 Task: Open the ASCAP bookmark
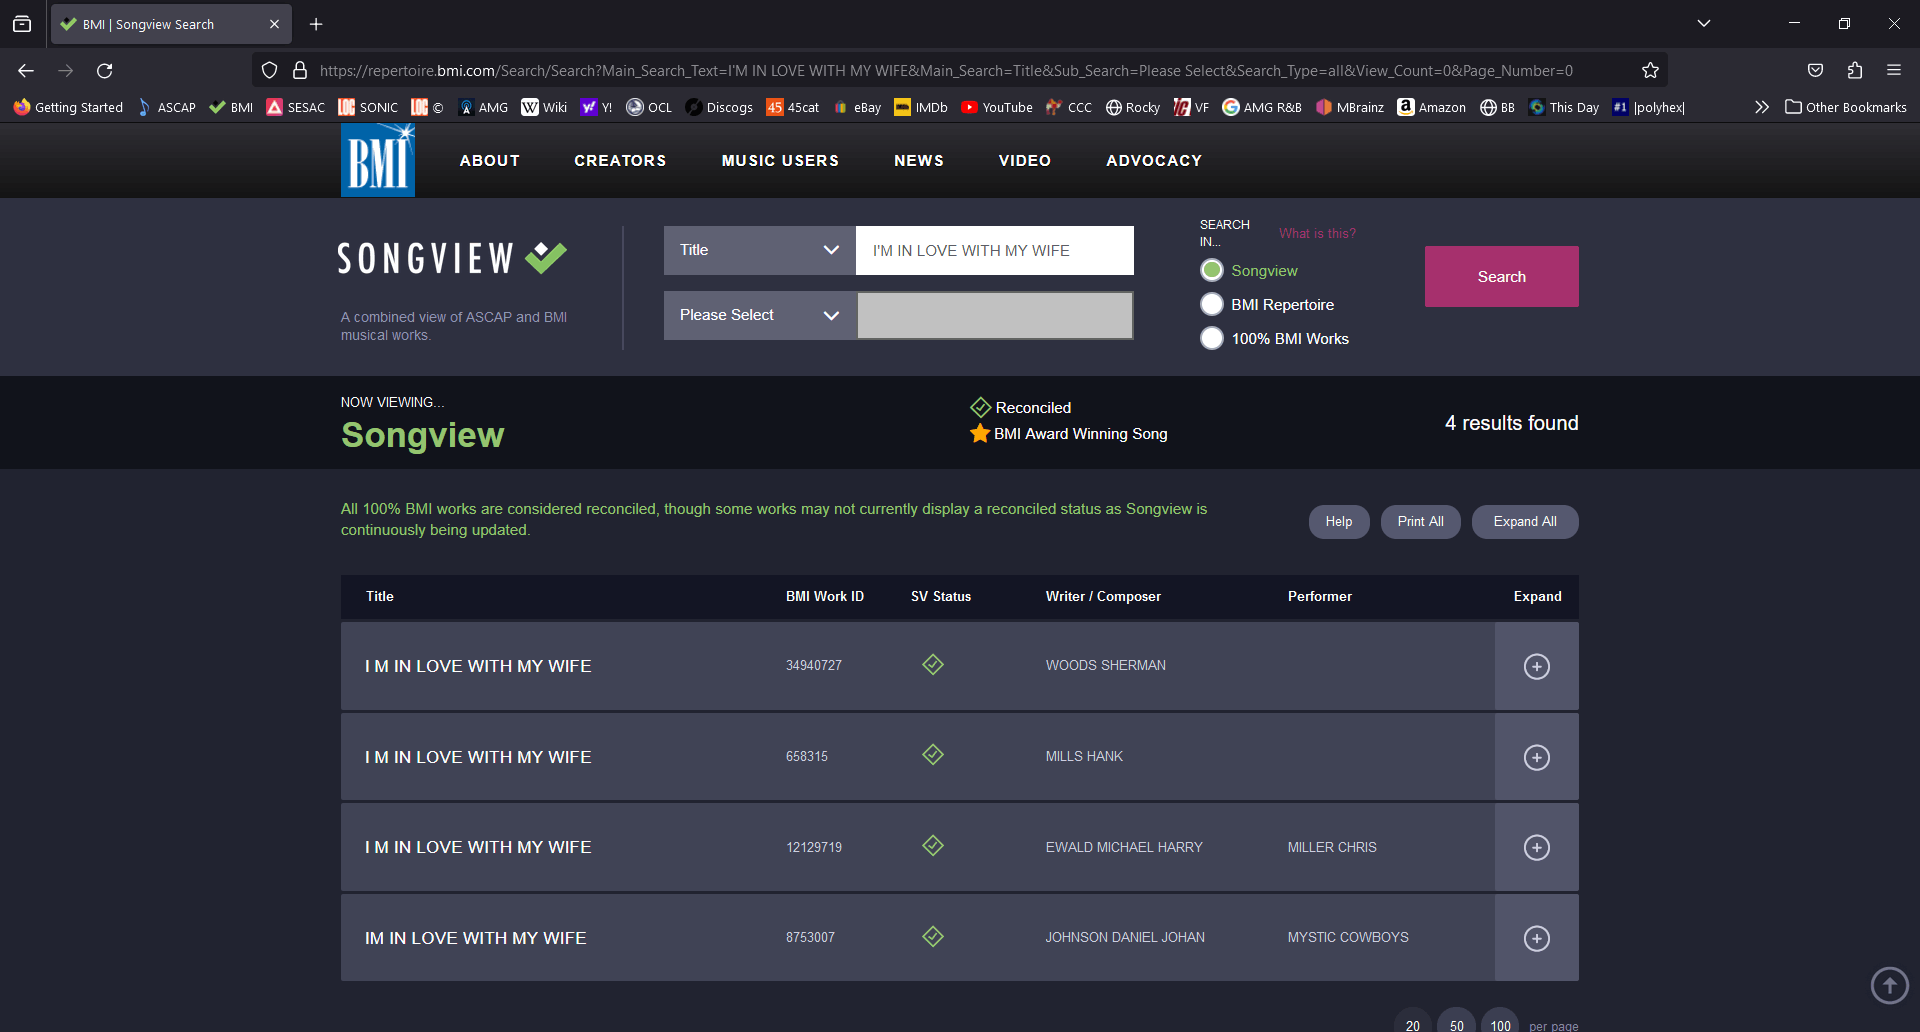167,107
